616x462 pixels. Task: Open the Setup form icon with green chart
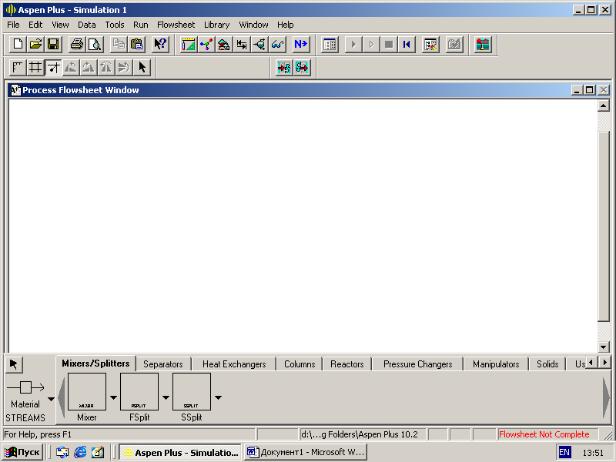(x=189, y=44)
